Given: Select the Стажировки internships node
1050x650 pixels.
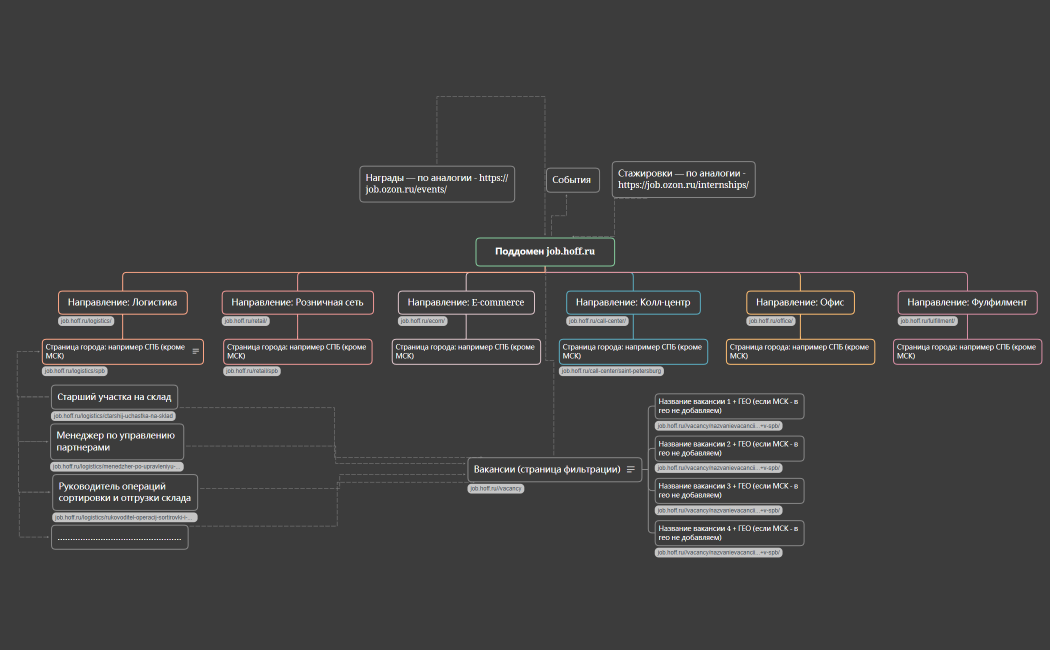Looking at the screenshot, I should tap(683, 180).
